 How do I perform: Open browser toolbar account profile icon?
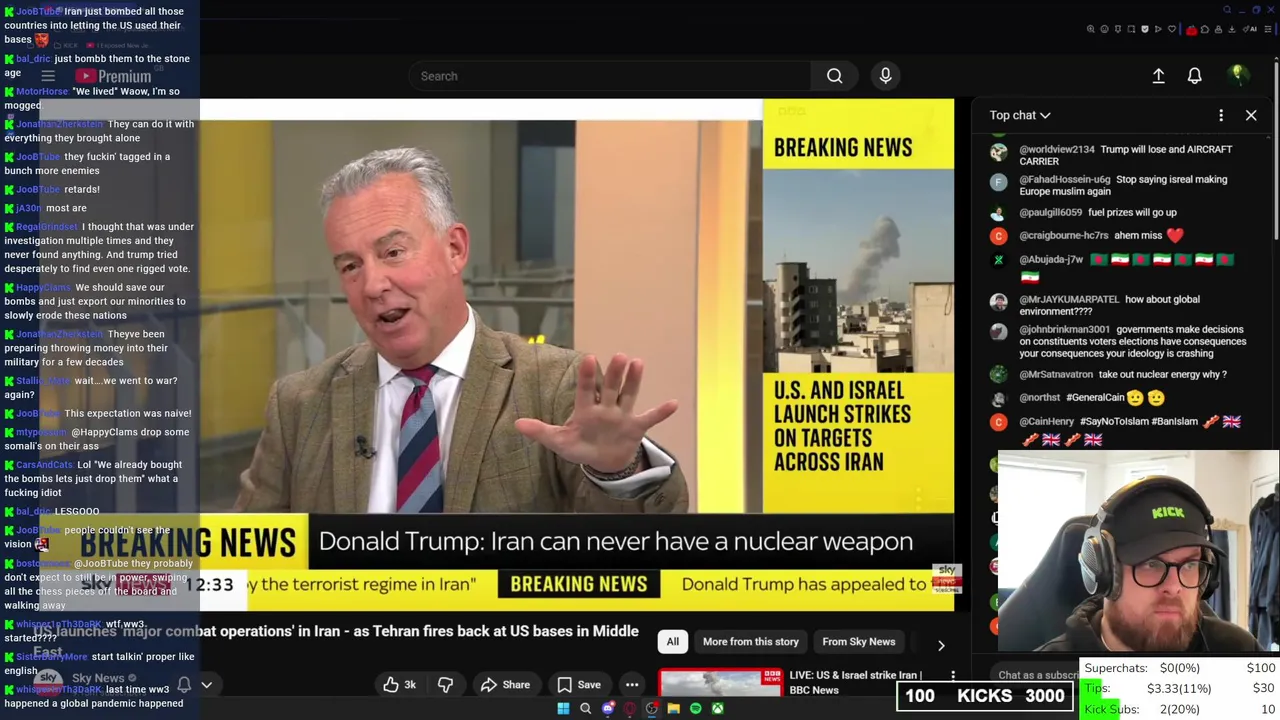coord(1218,29)
